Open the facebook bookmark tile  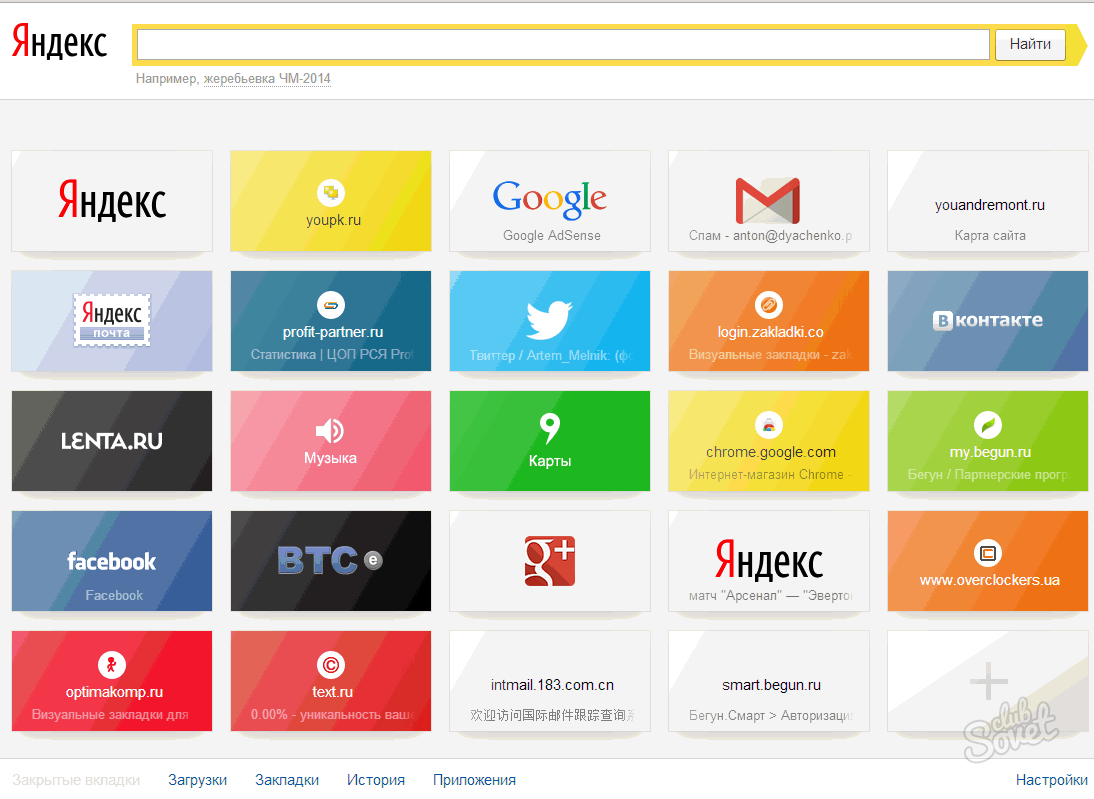[x=111, y=561]
